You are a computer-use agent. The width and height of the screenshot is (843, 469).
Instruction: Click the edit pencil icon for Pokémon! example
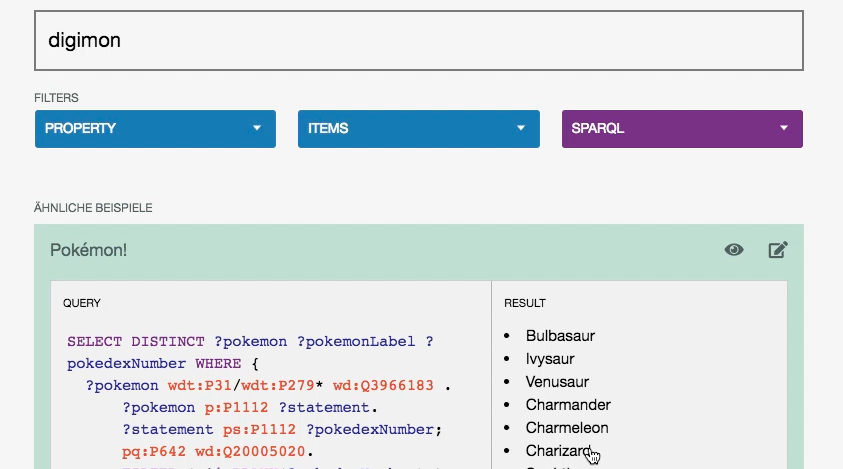click(777, 250)
